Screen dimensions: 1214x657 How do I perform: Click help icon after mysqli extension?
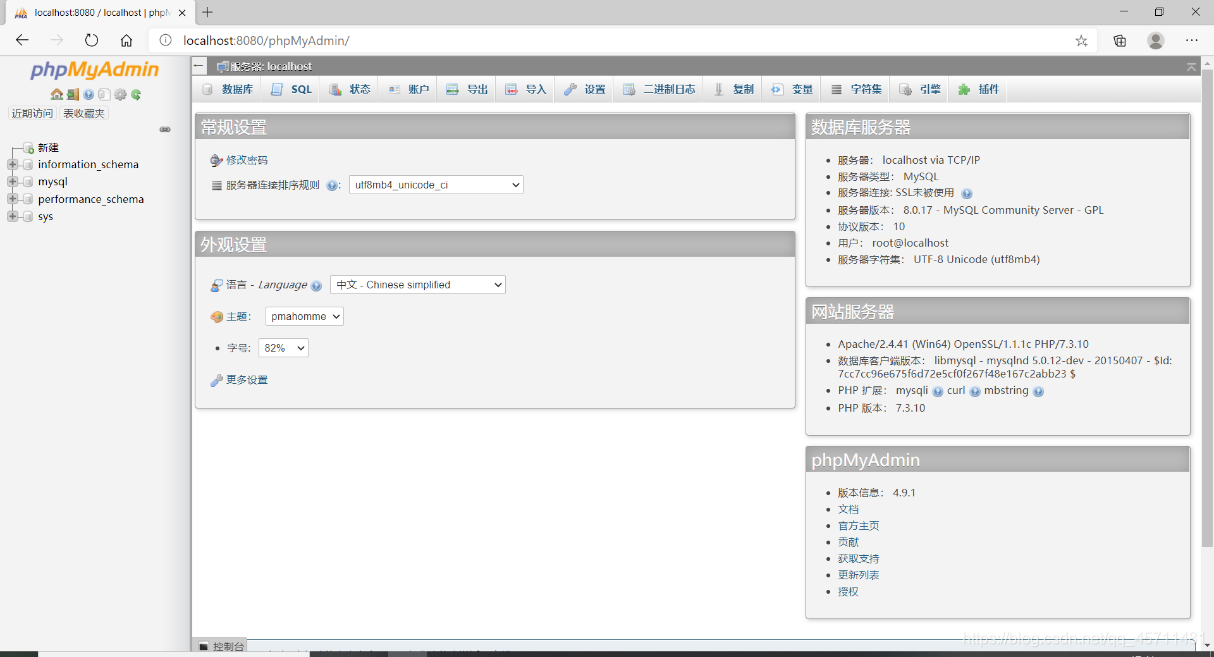(x=938, y=391)
